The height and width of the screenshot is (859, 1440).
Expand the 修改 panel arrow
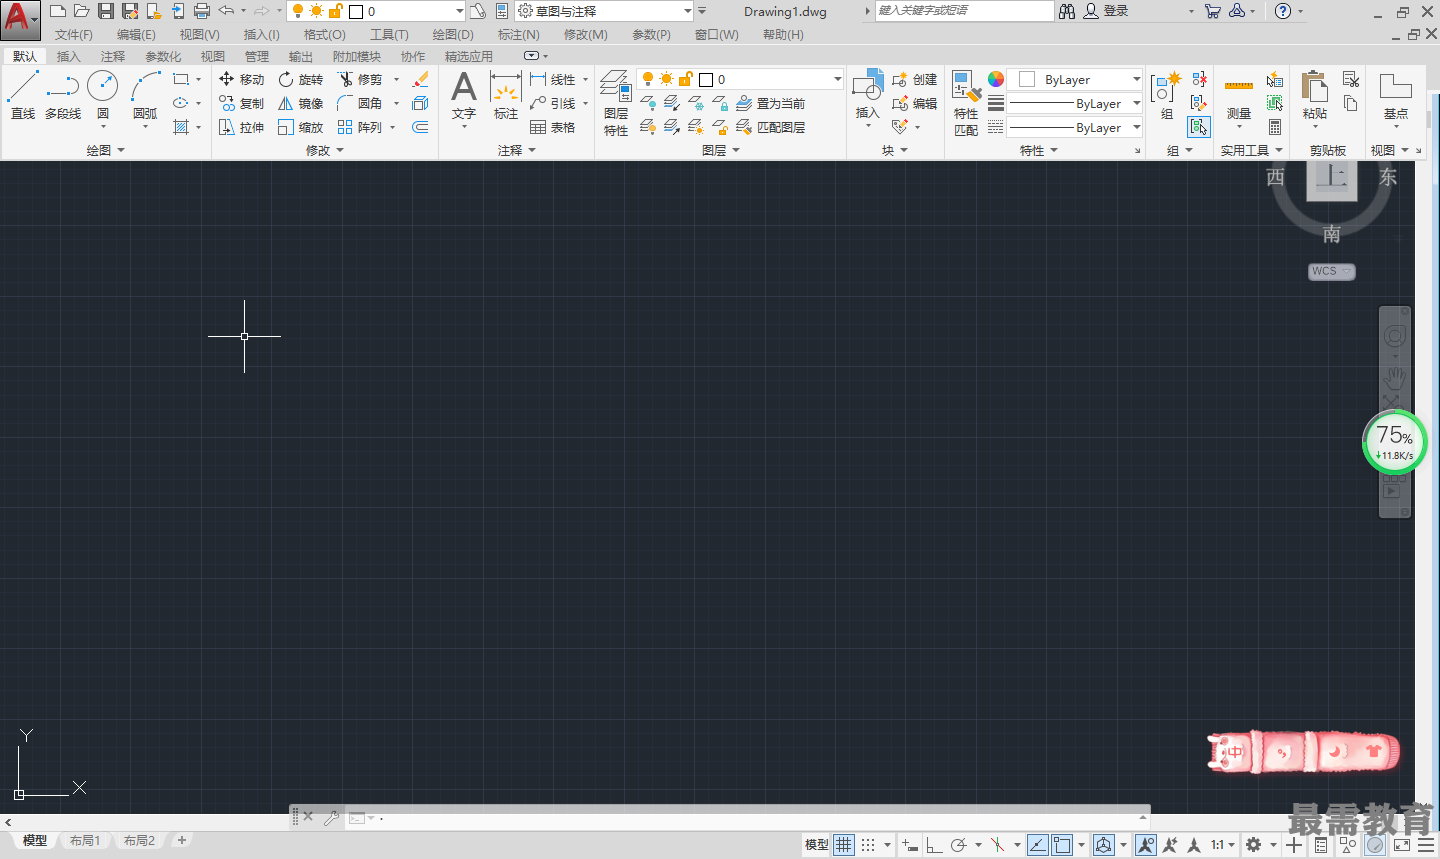(340, 150)
